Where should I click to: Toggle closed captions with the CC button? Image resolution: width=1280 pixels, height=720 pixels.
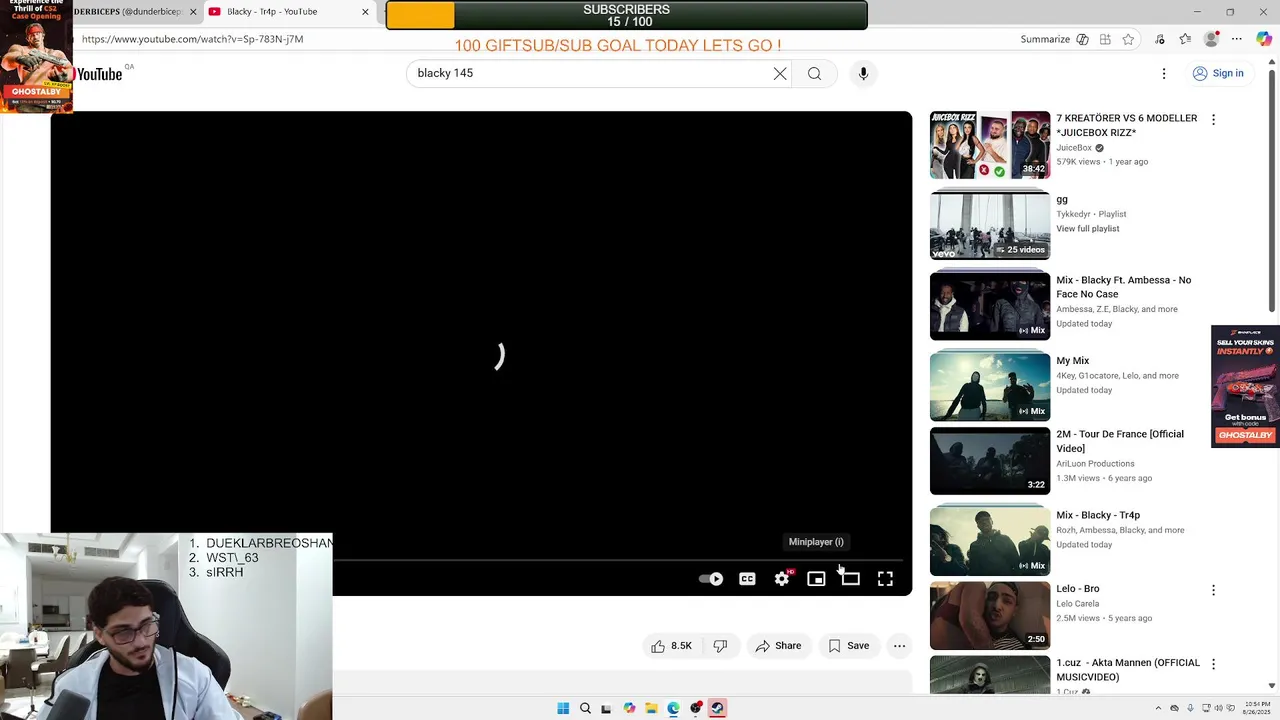pyautogui.click(x=747, y=579)
